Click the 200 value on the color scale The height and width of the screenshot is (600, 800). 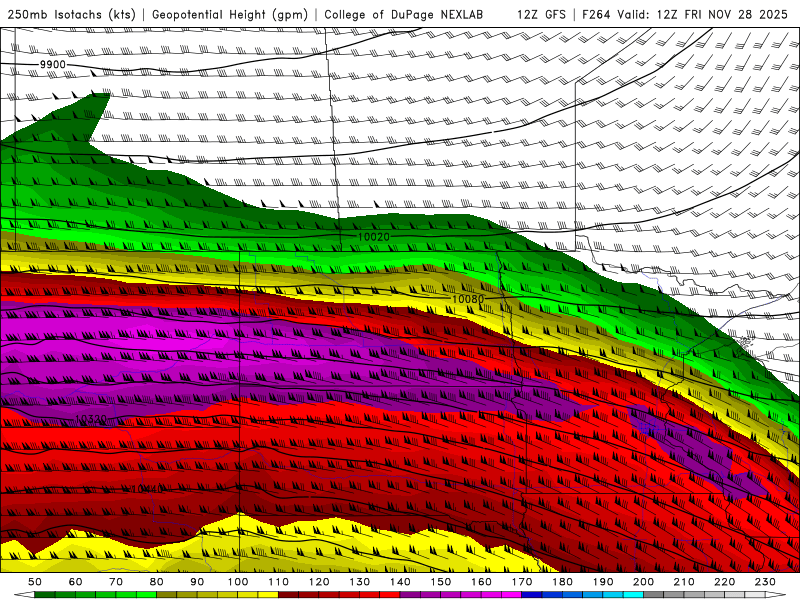(643, 582)
